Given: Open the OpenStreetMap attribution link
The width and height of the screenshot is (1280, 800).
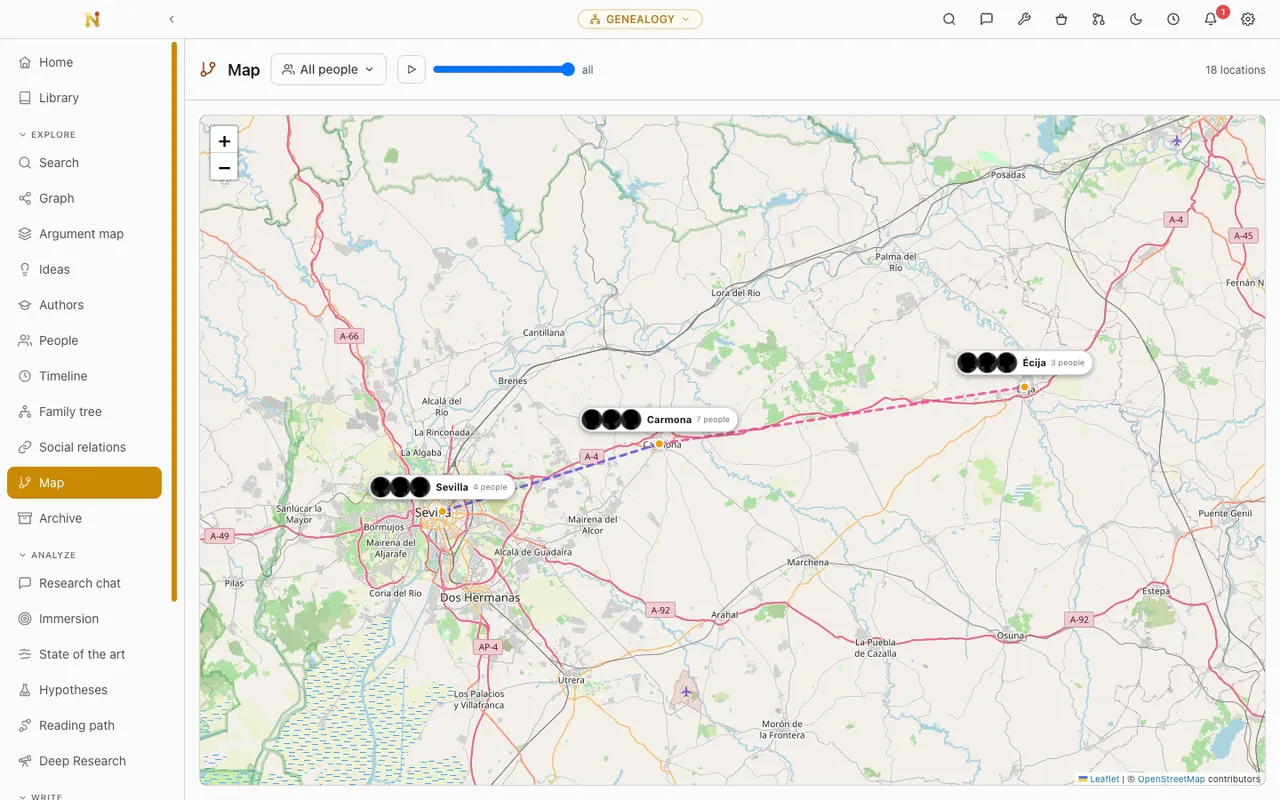Looking at the screenshot, I should pos(1171,779).
